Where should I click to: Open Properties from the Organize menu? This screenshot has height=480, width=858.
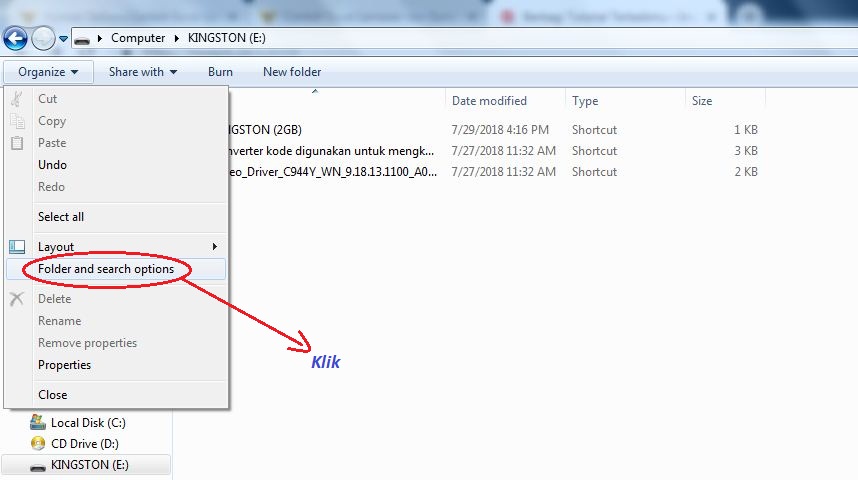pos(115,365)
